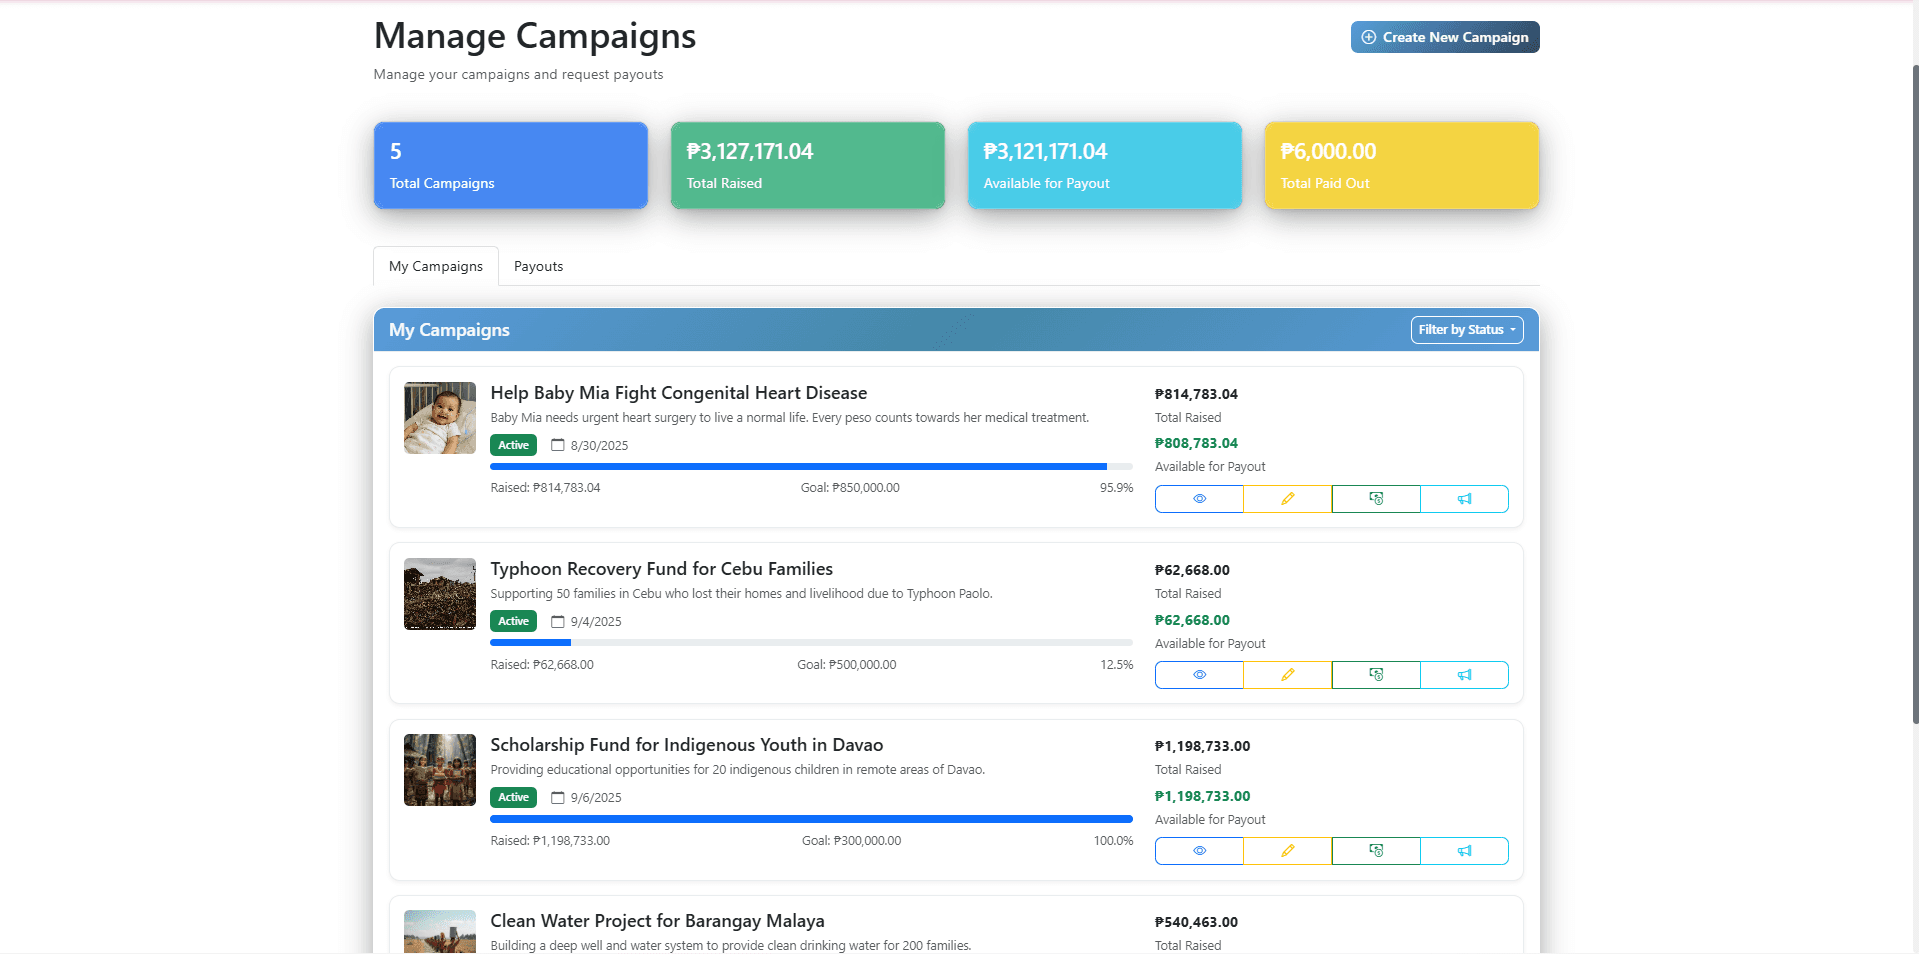
Task: Click the Scholarship Fund progress bar
Action: click(812, 818)
